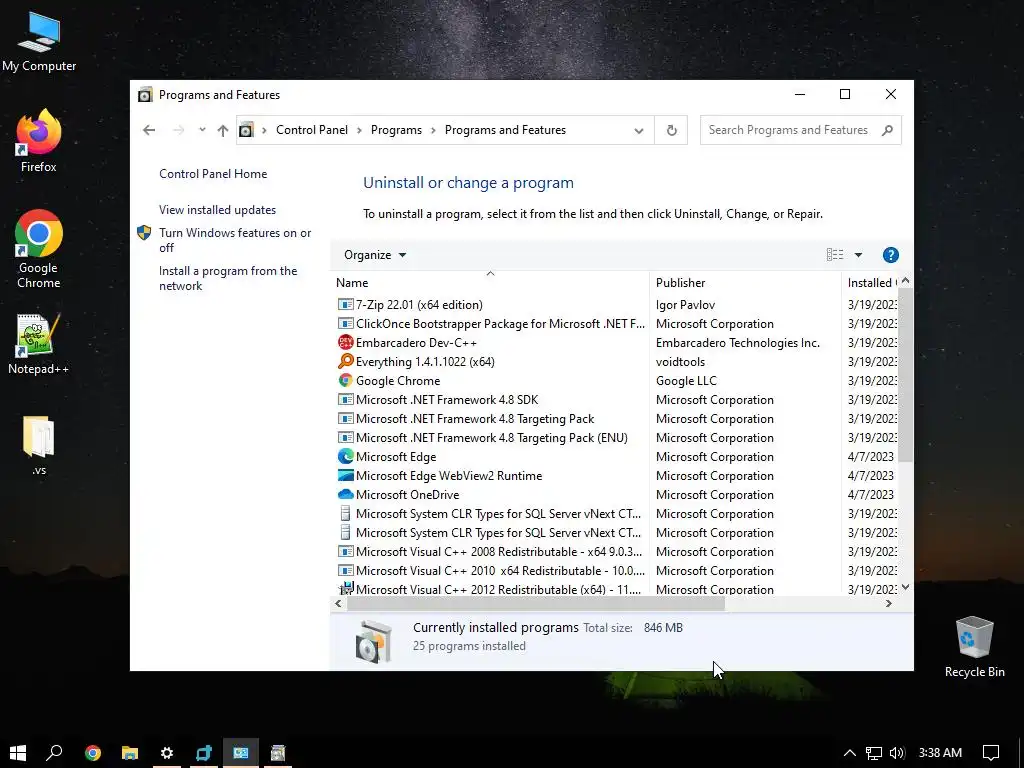Viewport: 1024px width, 768px height.
Task: Go back with the back arrow
Action: pyautogui.click(x=149, y=130)
